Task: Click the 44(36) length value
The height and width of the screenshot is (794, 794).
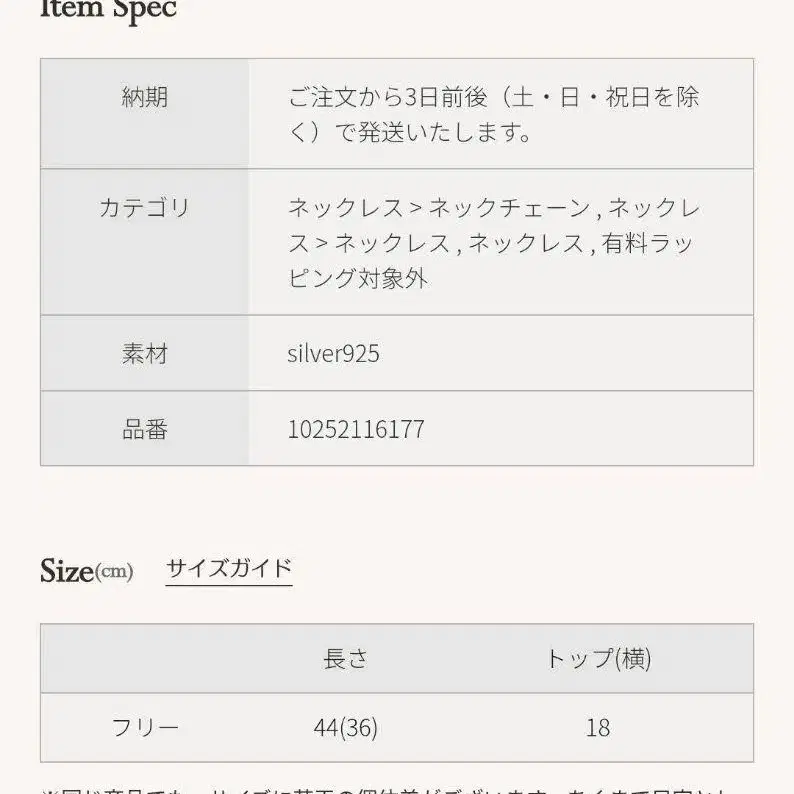Action: tap(345, 728)
